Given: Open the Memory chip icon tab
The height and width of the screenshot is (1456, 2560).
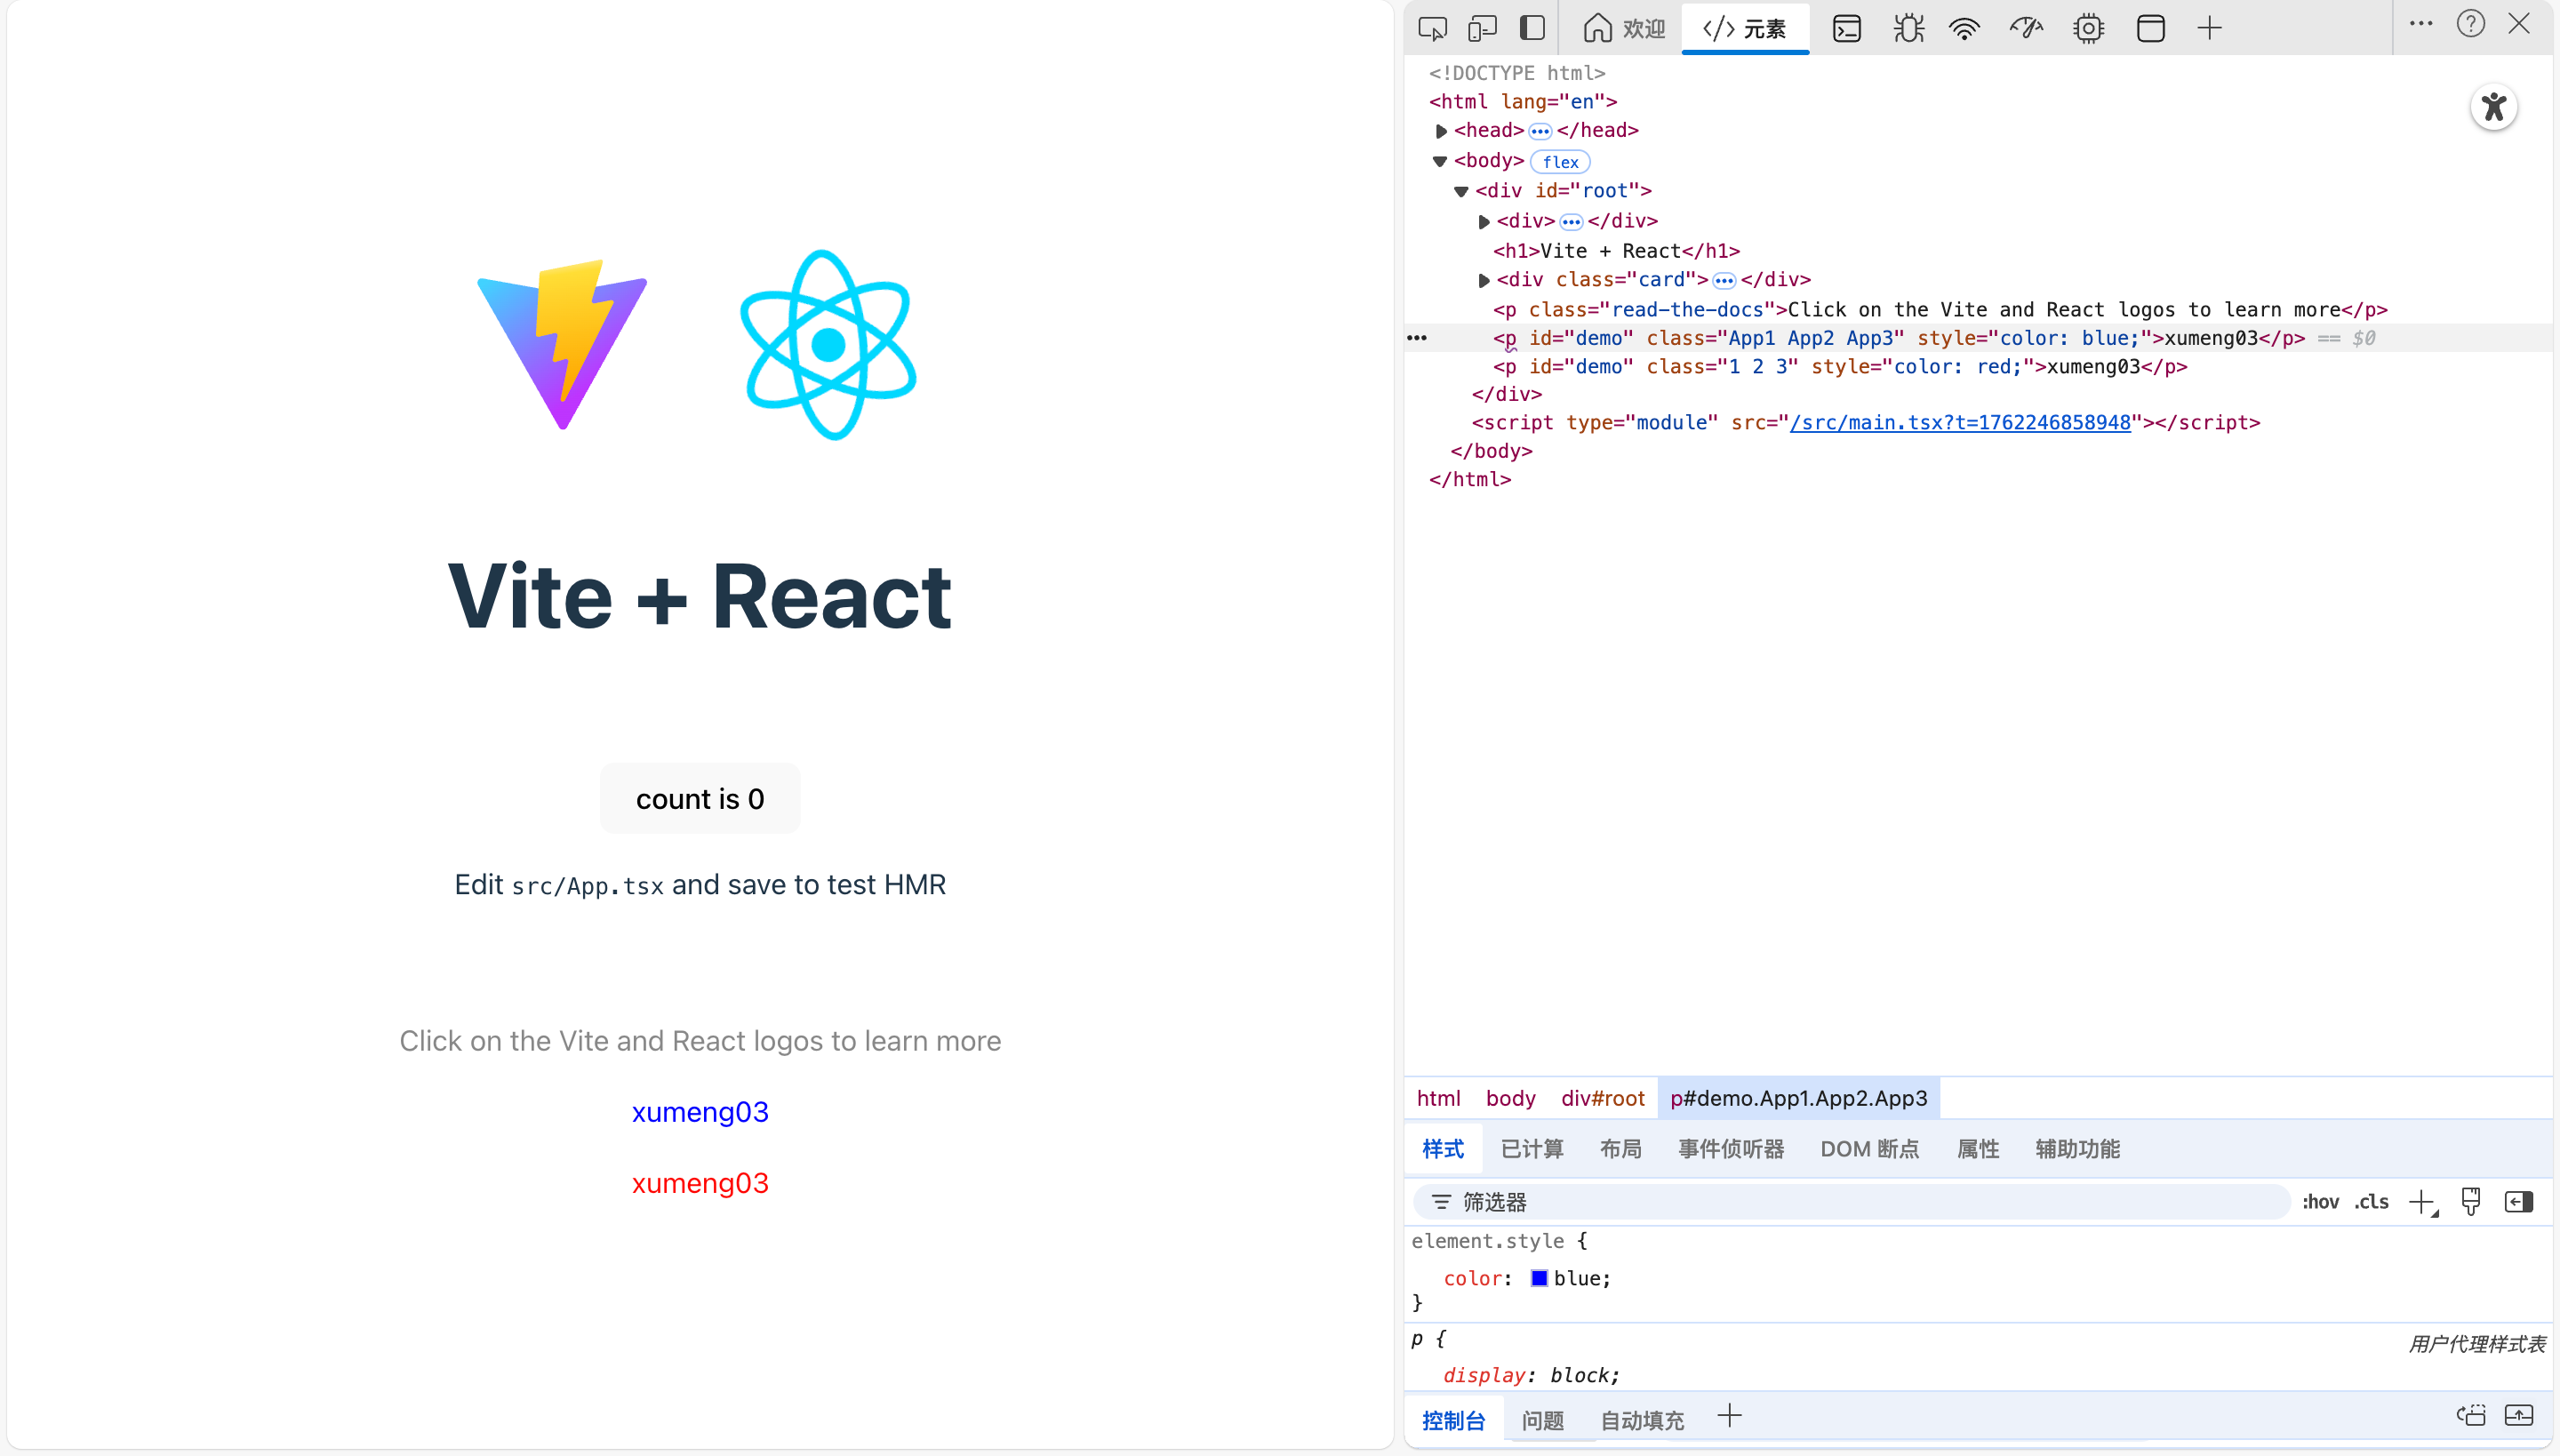Looking at the screenshot, I should tap(2088, 28).
